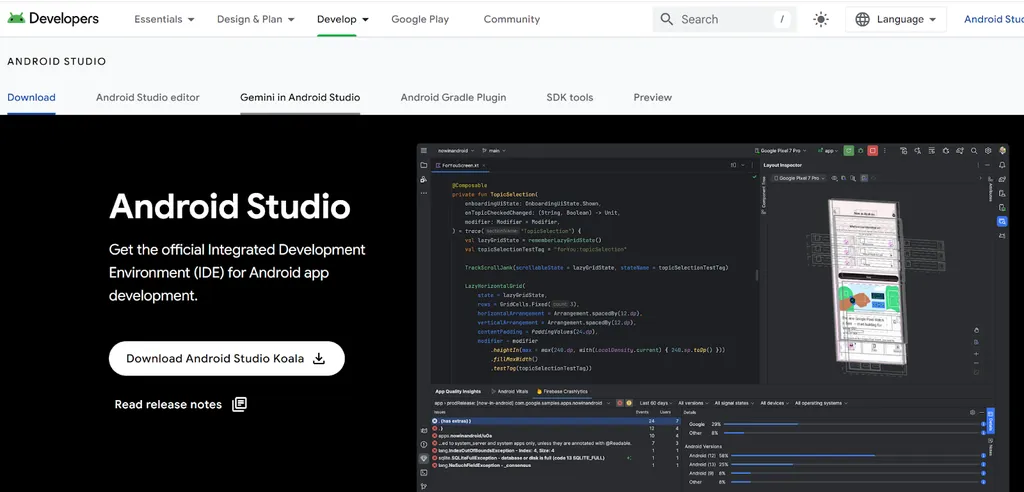
Task: Click the red Stop button in the IDE toolbar
Action: (x=872, y=150)
